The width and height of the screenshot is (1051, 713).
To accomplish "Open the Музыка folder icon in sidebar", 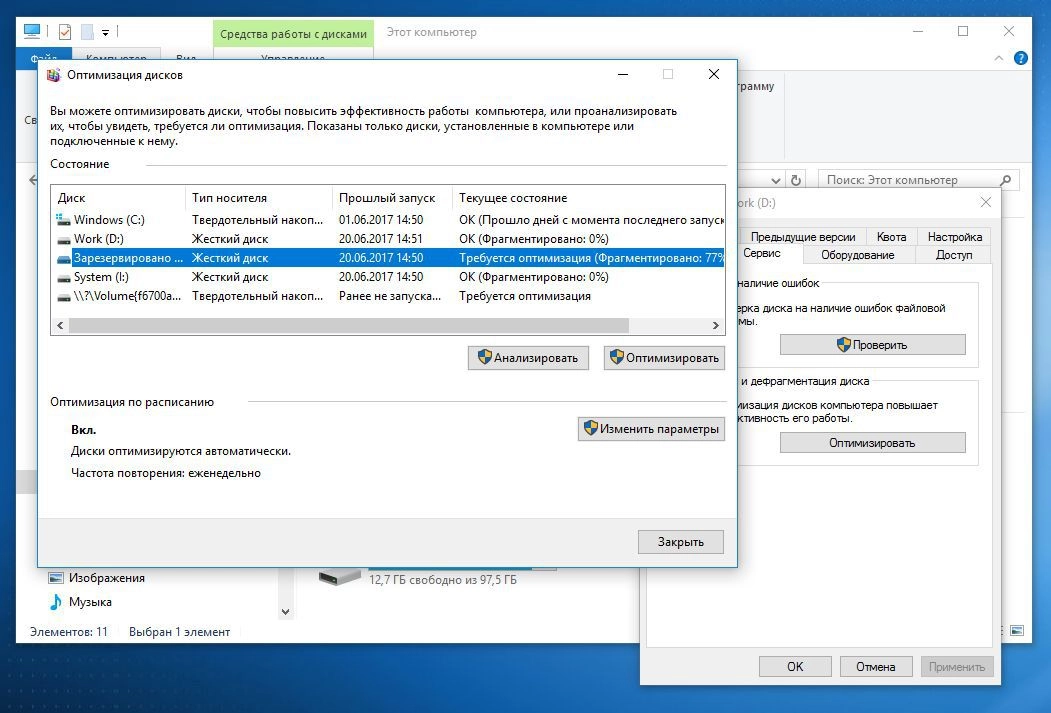I will (55, 602).
